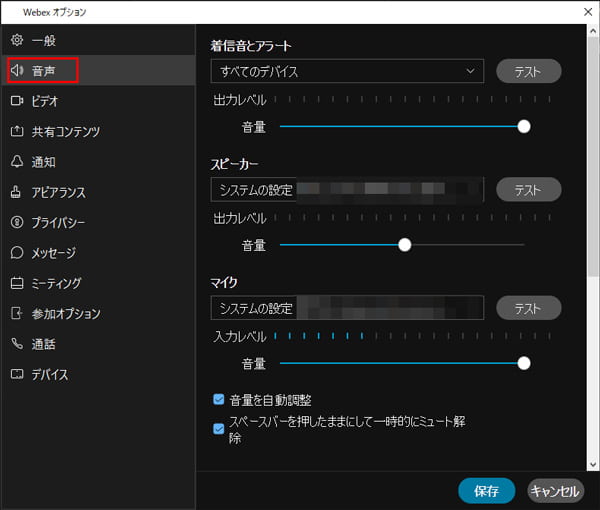Screen dimensions: 600x510
Task: Click the brush icon for アピアランス
Action: [16, 192]
